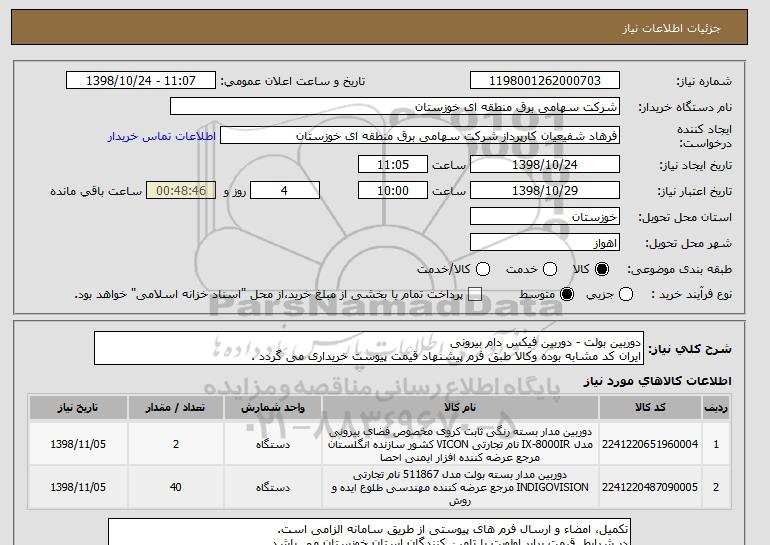The height and width of the screenshot is (545, 770).
Task: Click the ردیف column header
Action: [716, 408]
